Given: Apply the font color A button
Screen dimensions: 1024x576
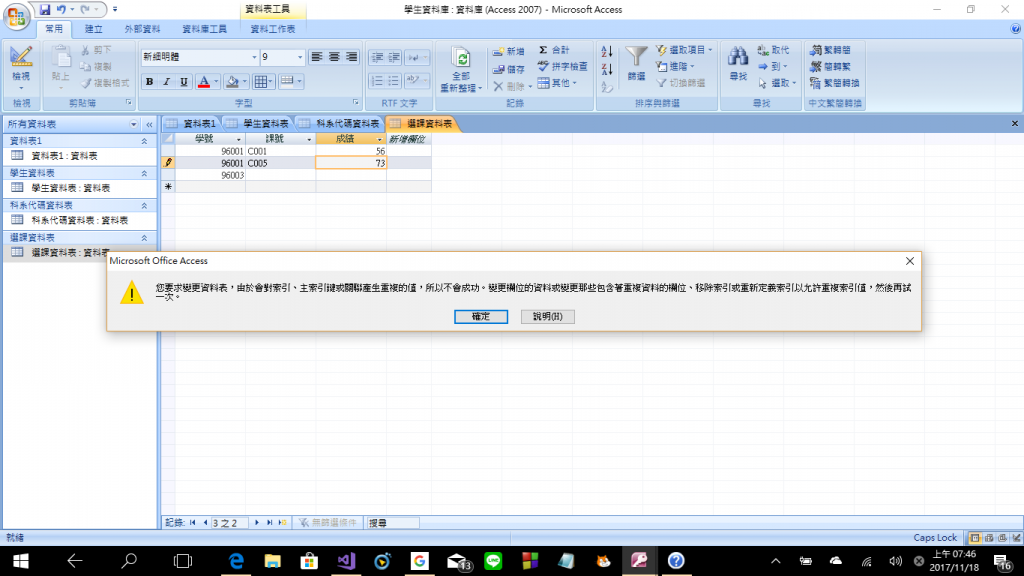Looking at the screenshot, I should (204, 82).
